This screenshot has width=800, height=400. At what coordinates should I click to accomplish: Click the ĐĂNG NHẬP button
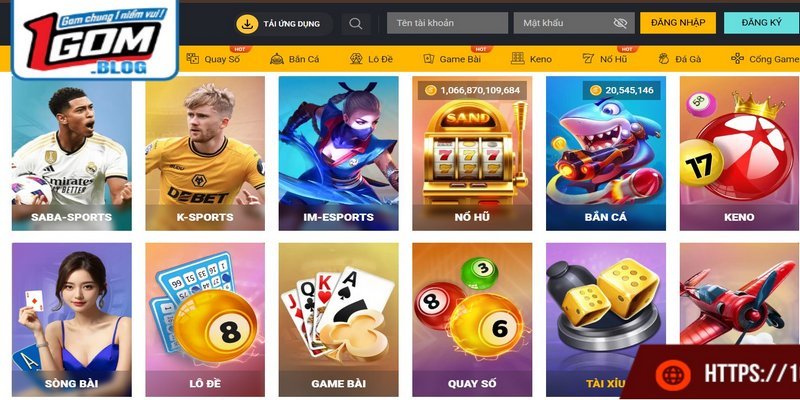tap(678, 23)
